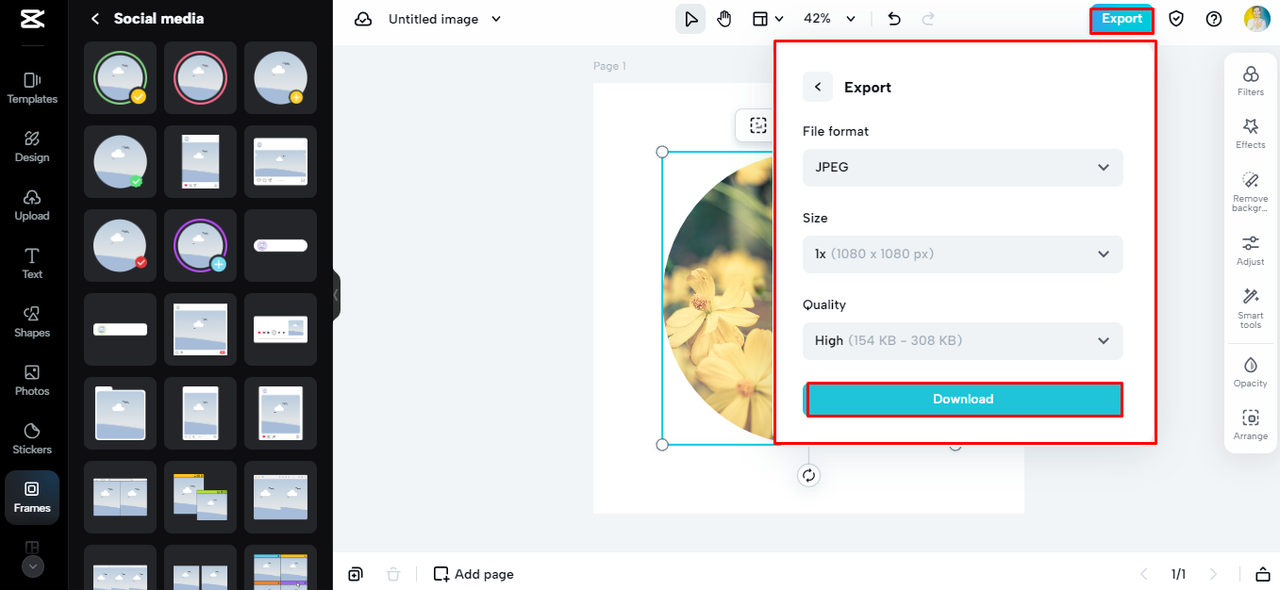The width and height of the screenshot is (1280, 590).
Task: Select the pink ring circle frame
Action: tap(200, 78)
